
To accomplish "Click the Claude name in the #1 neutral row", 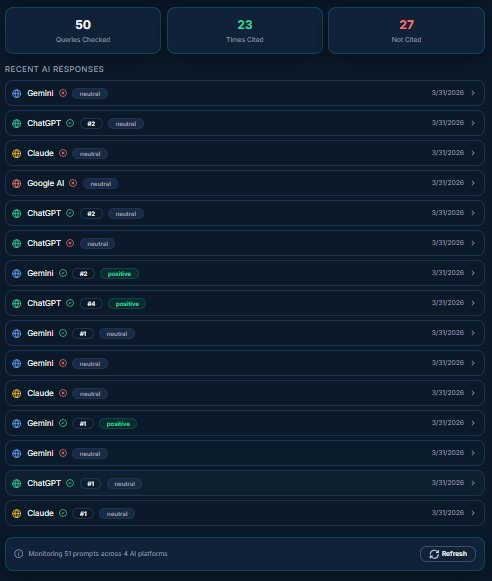I will pos(40,513).
